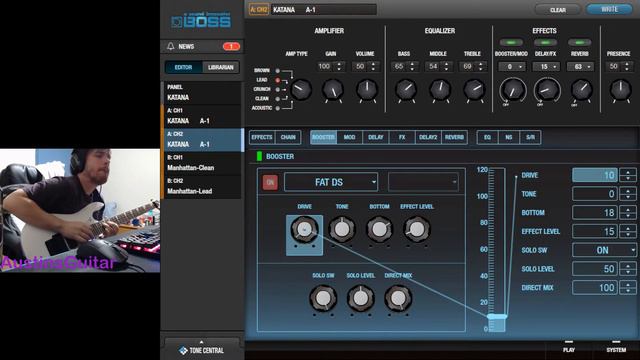Screen dimensions: 640x360
Task: Open the FX effect tab
Action: point(402,138)
